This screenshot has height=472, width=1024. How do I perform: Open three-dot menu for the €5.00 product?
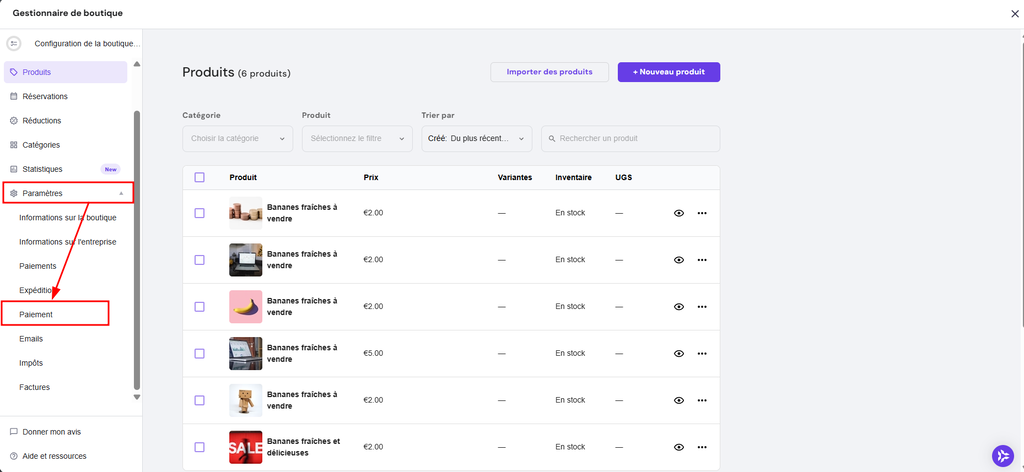click(x=702, y=353)
